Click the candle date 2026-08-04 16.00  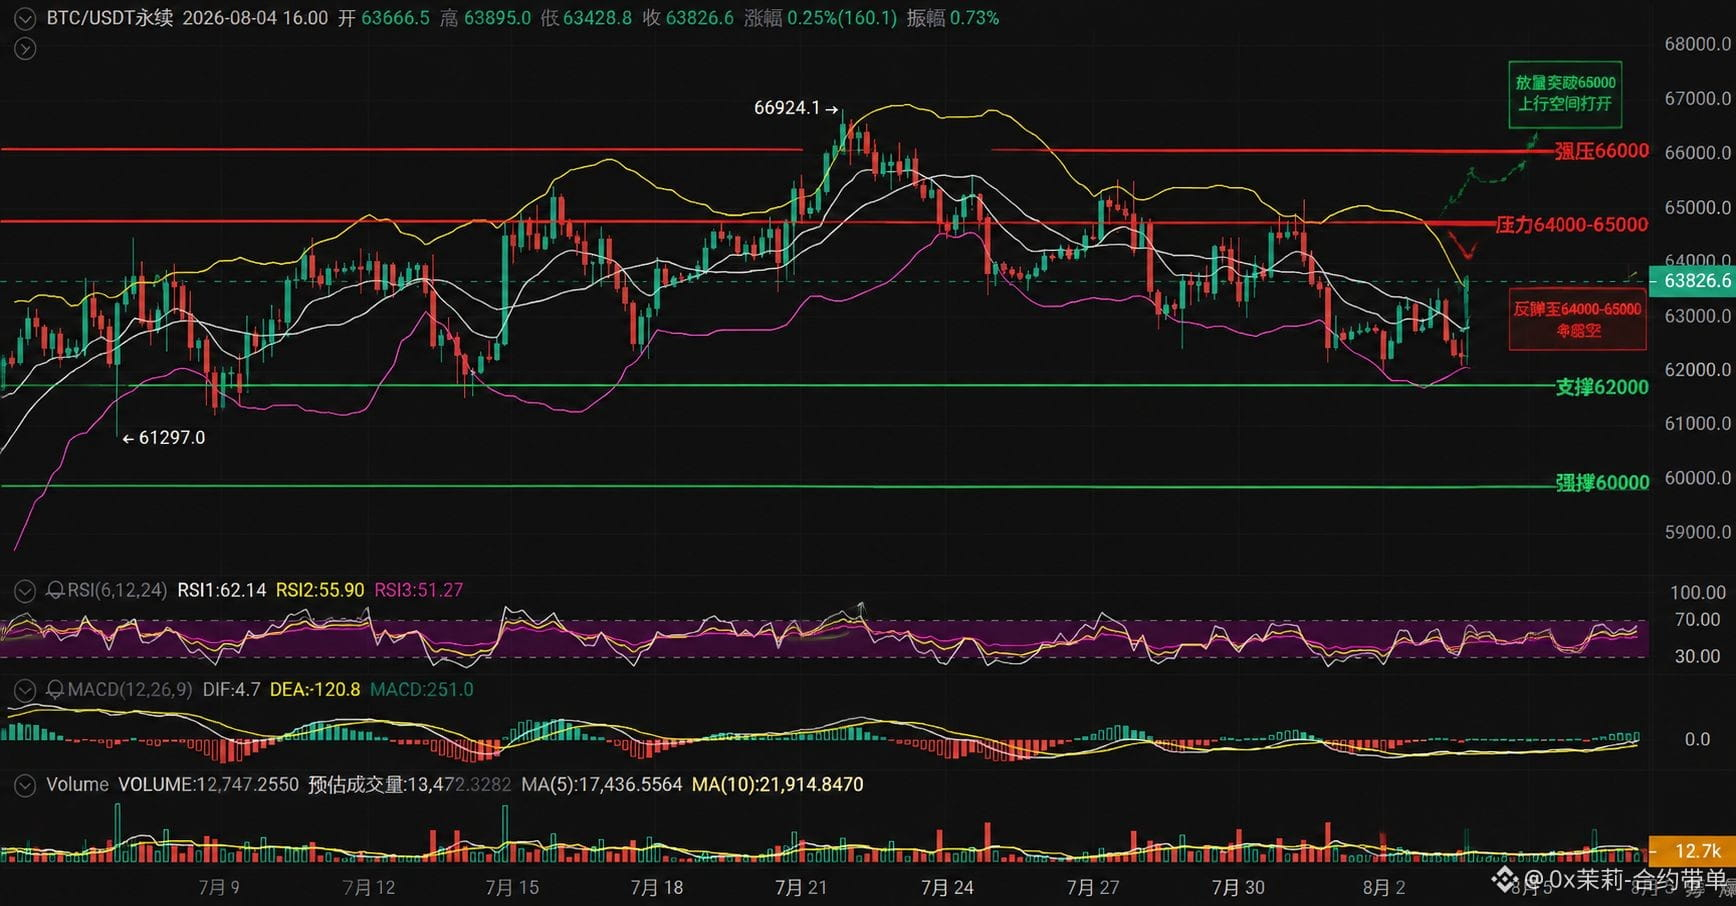pyautogui.click(x=255, y=18)
